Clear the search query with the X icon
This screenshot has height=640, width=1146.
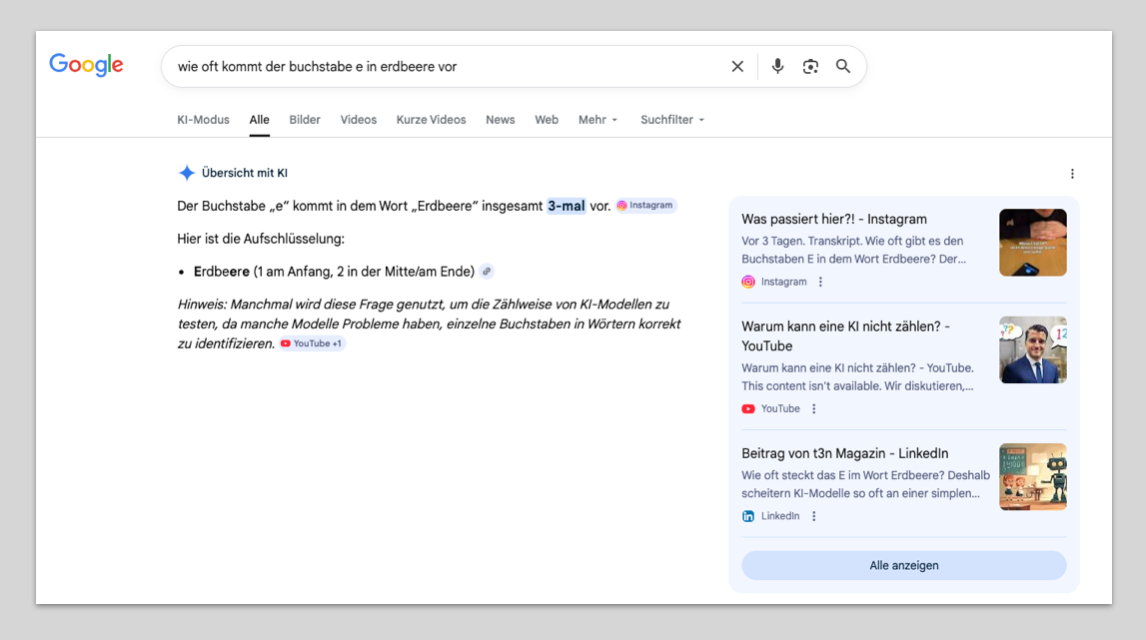click(x=737, y=66)
